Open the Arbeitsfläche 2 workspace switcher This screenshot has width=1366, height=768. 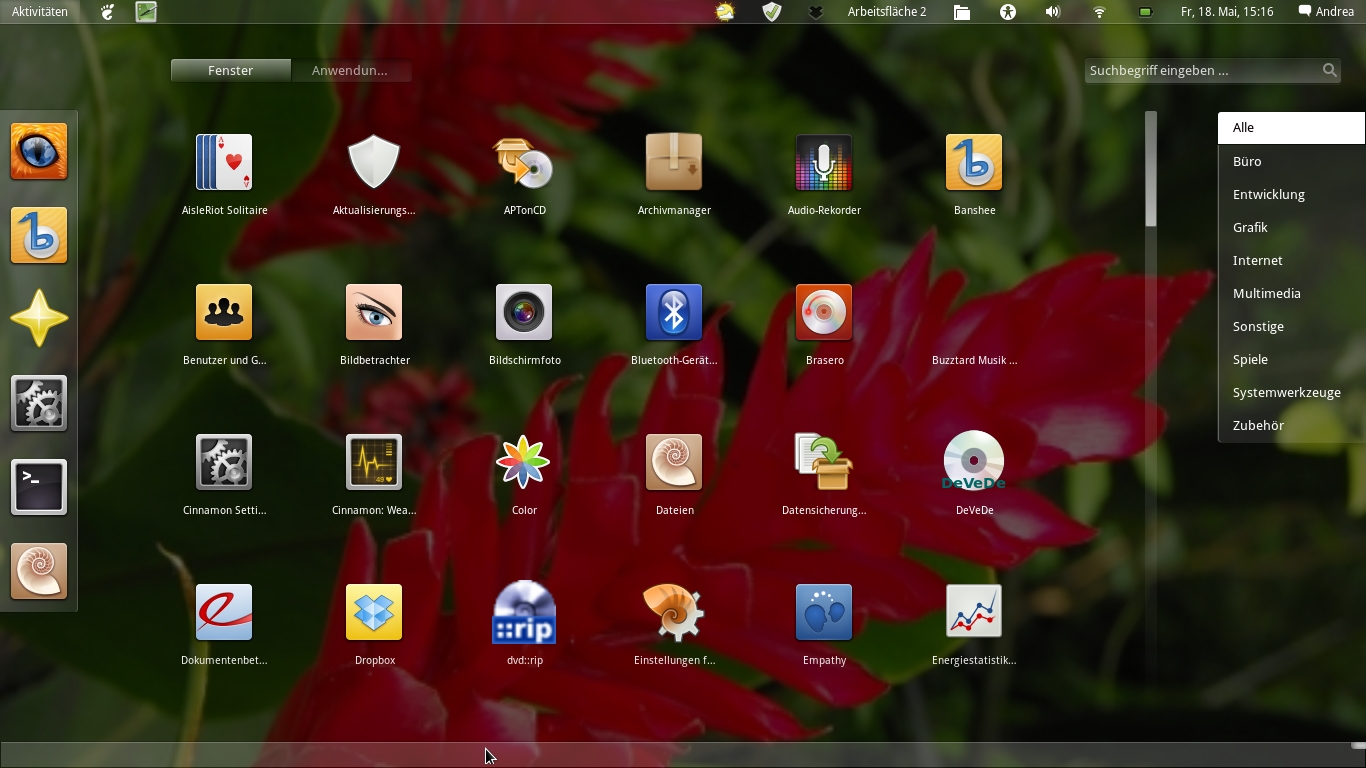pos(887,12)
